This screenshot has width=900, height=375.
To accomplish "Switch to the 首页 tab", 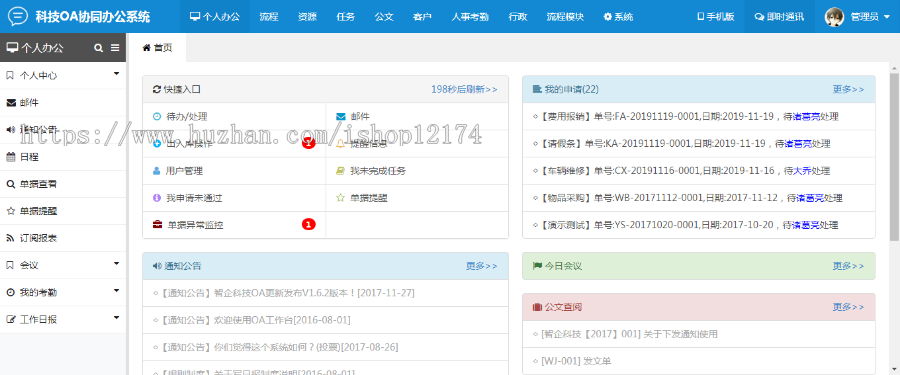I will (x=157, y=48).
